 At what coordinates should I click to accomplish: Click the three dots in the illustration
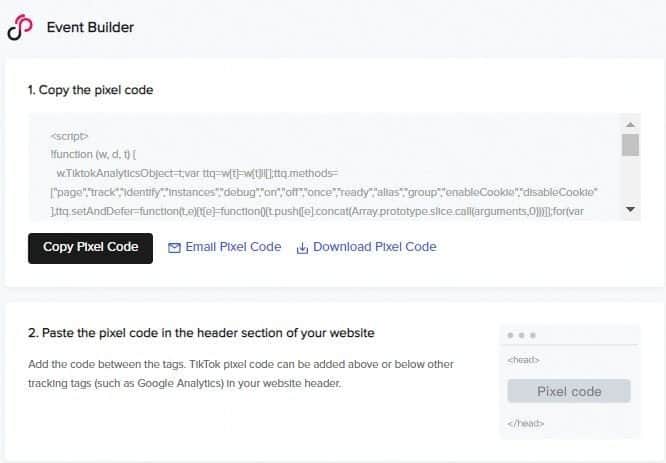click(x=521, y=335)
